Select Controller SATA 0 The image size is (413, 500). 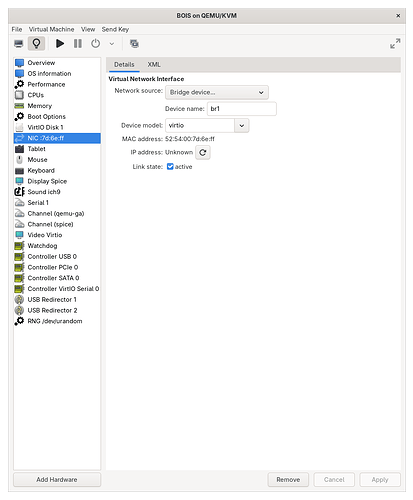click(x=57, y=278)
